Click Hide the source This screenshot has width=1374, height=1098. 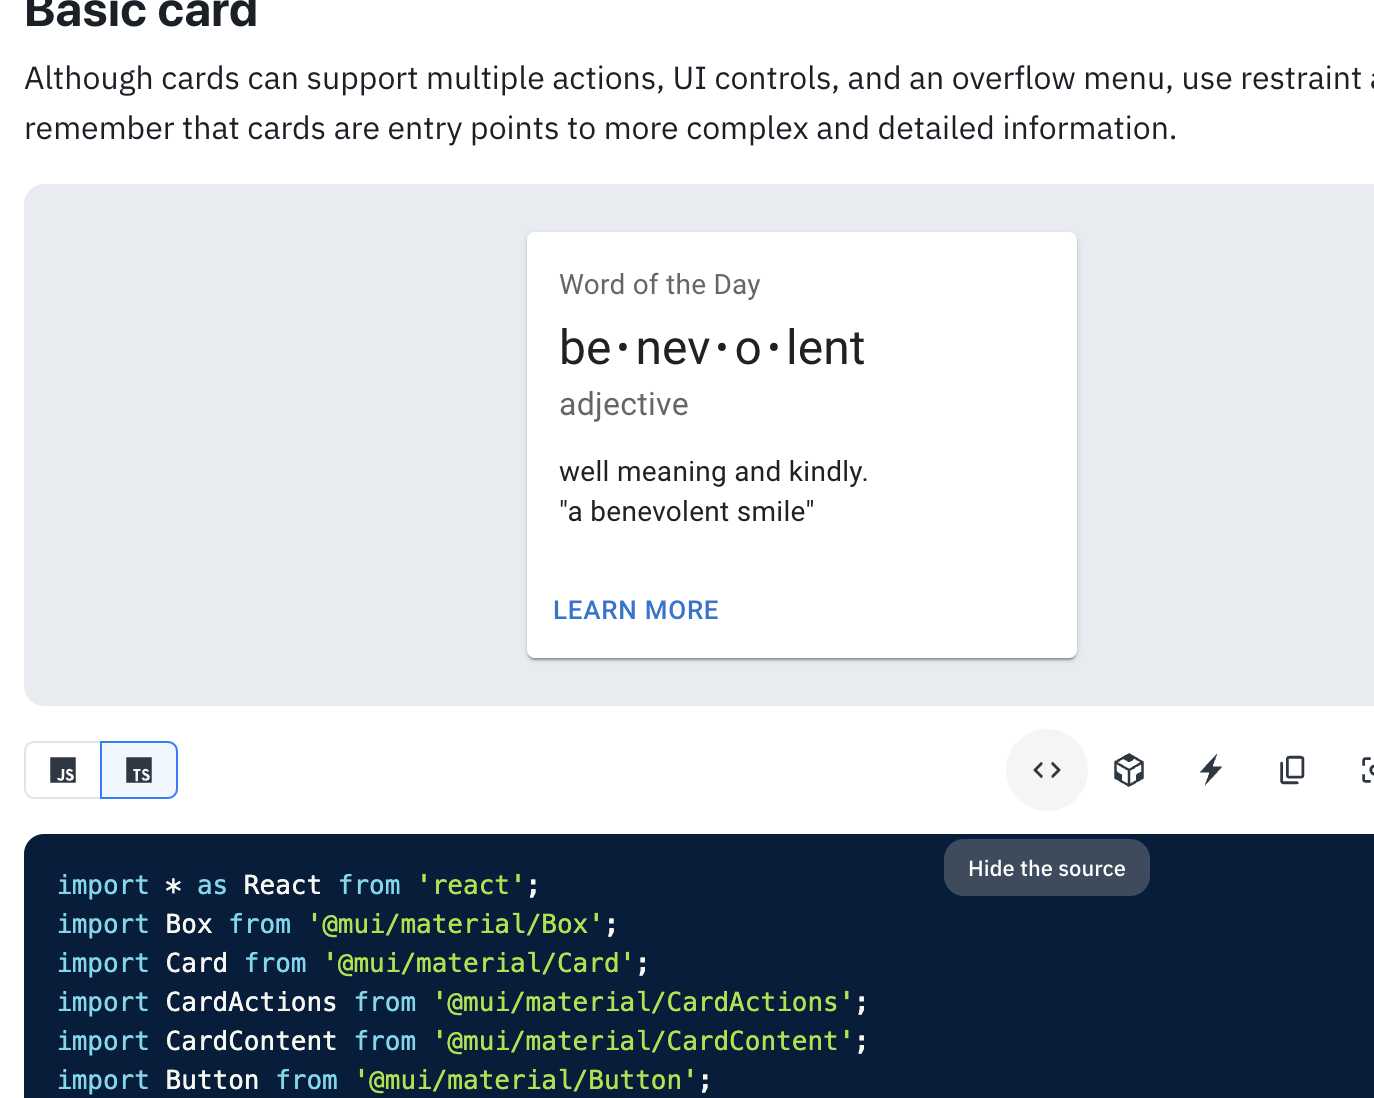[x=1046, y=867]
